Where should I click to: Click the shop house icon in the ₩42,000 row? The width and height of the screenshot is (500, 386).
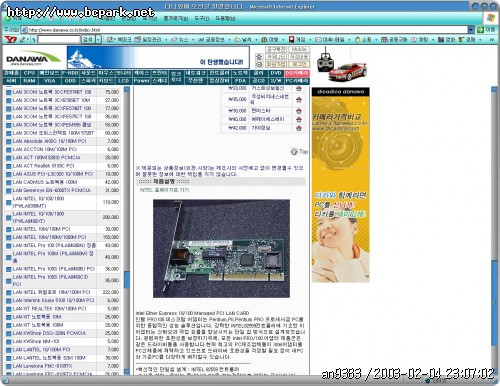(x=299, y=128)
